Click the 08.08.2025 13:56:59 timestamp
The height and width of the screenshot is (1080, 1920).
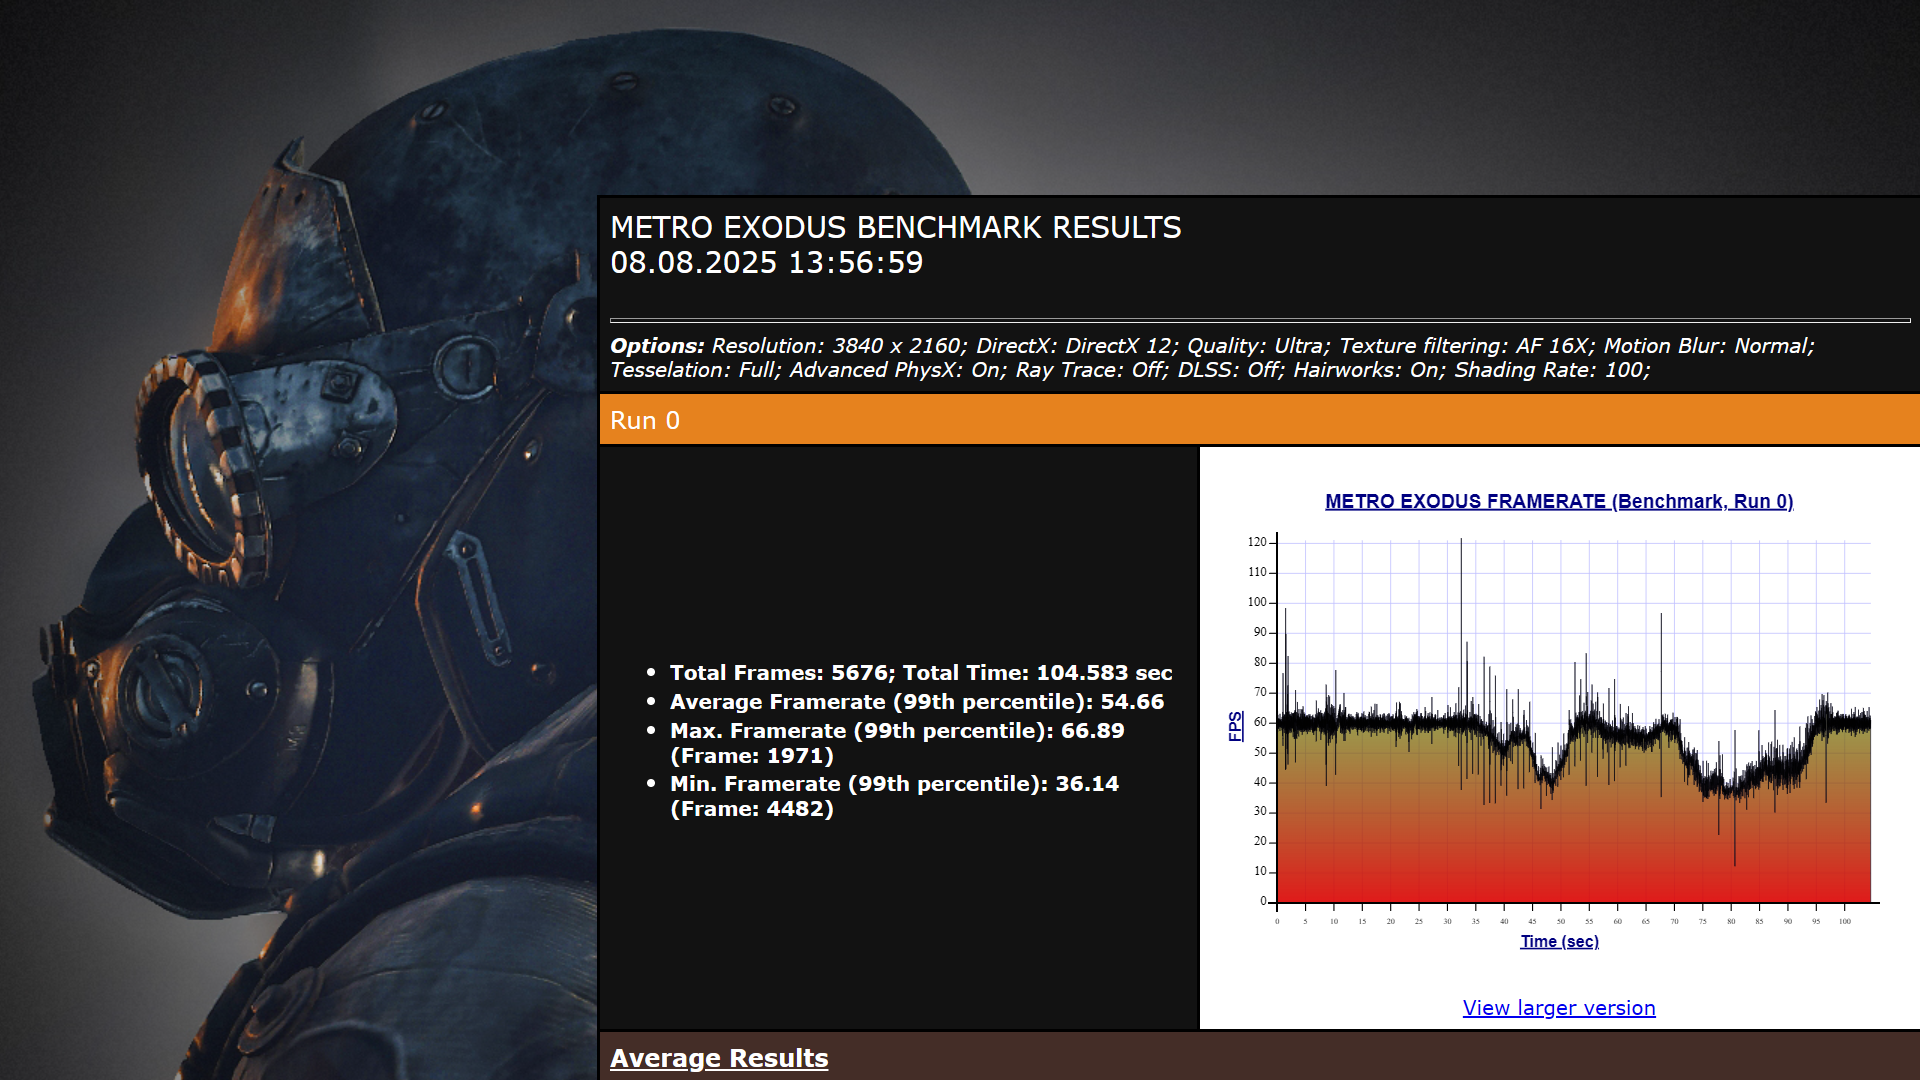pos(766,263)
